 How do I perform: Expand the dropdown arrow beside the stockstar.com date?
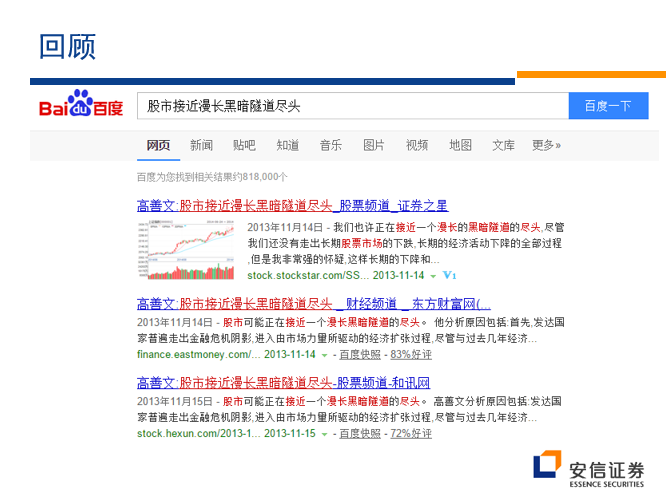point(433,276)
